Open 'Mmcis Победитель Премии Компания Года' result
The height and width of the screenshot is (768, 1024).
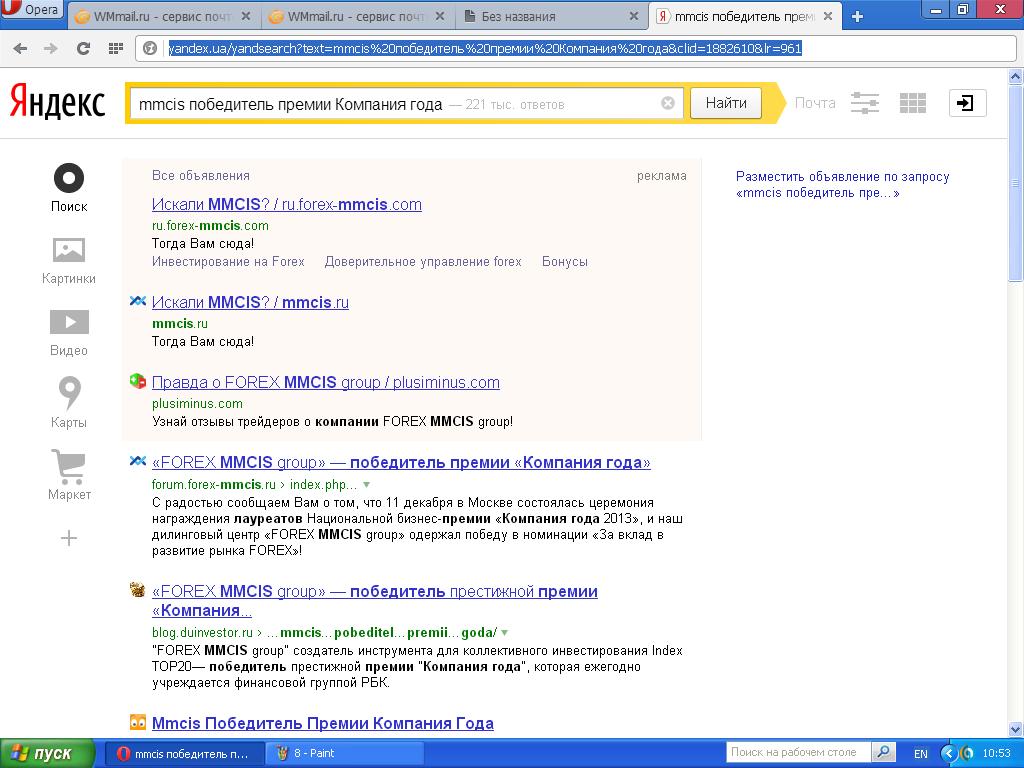click(323, 724)
